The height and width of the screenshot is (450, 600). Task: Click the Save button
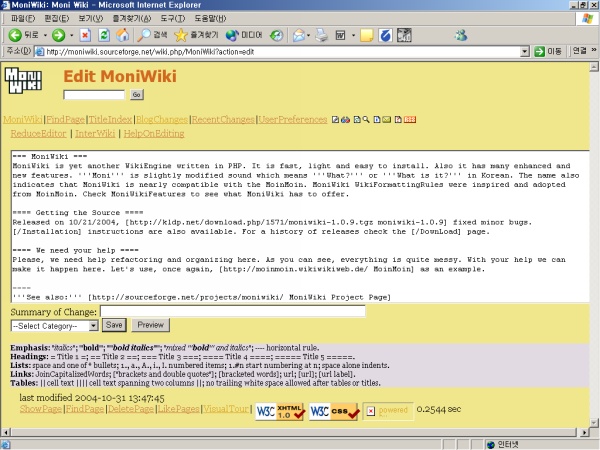[114, 325]
